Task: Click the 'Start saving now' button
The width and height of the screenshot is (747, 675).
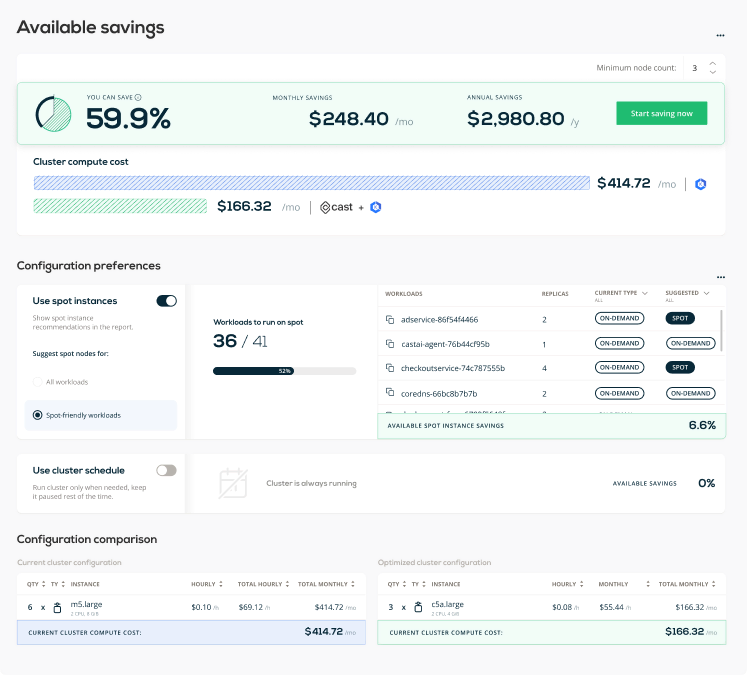Action: pos(661,113)
